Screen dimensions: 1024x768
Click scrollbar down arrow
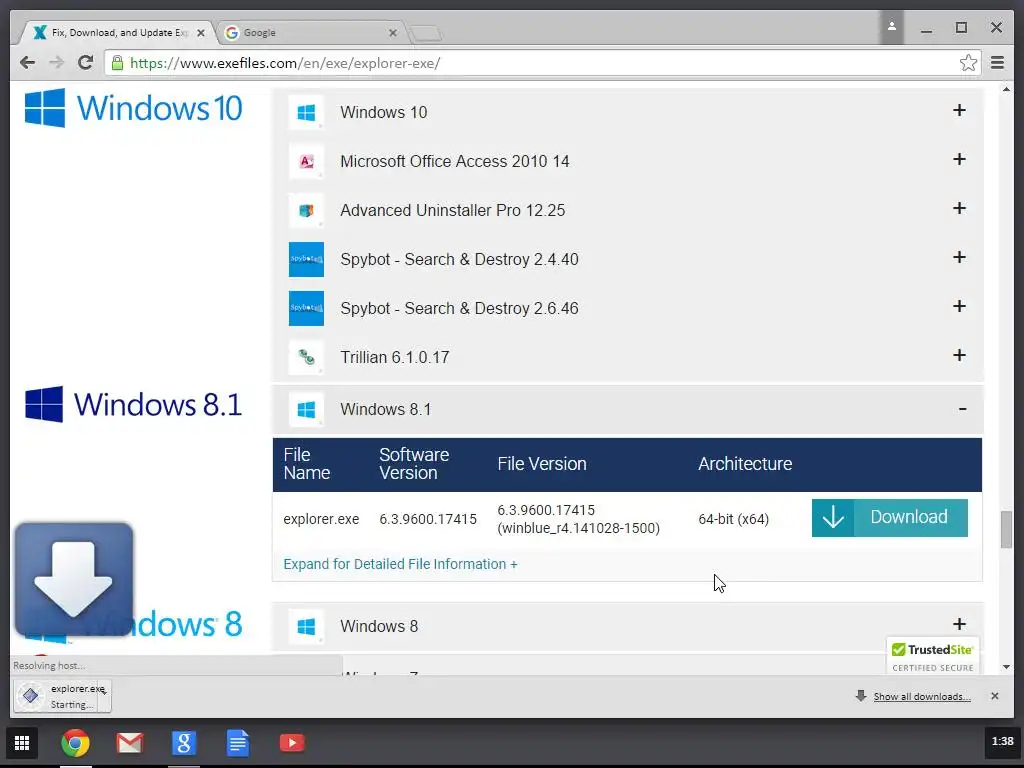click(1006, 667)
